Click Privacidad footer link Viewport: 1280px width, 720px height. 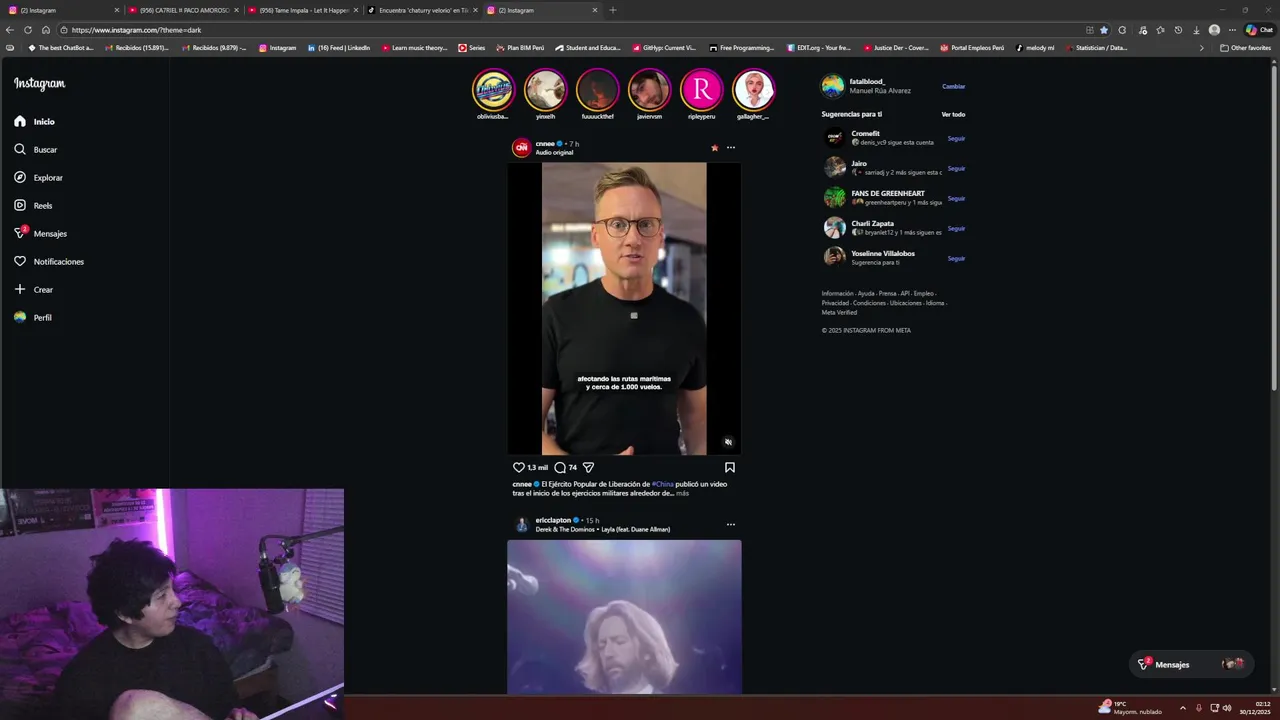point(835,303)
